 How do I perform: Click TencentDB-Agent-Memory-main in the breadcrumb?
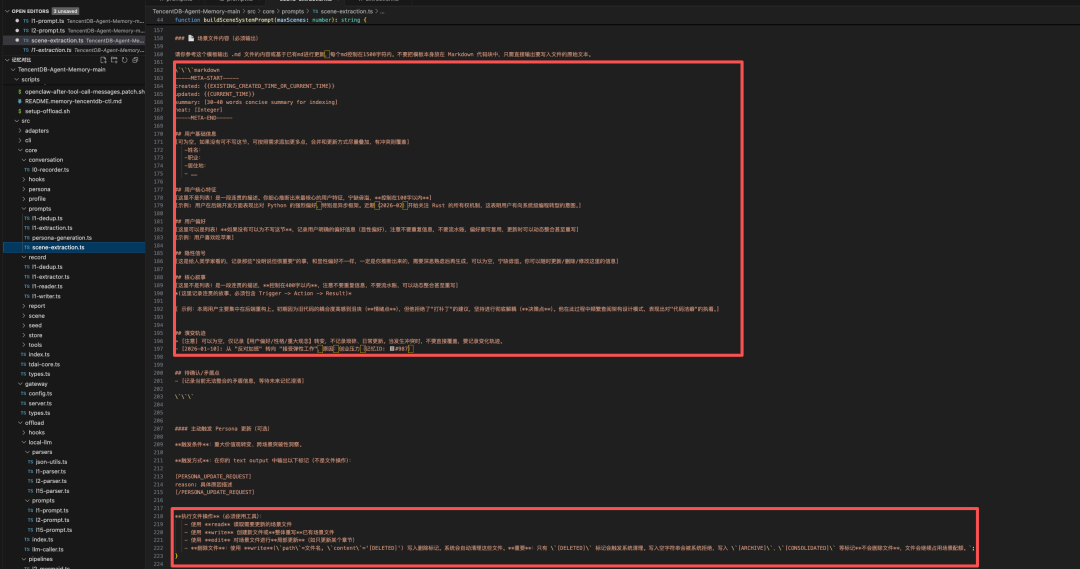click(196, 12)
